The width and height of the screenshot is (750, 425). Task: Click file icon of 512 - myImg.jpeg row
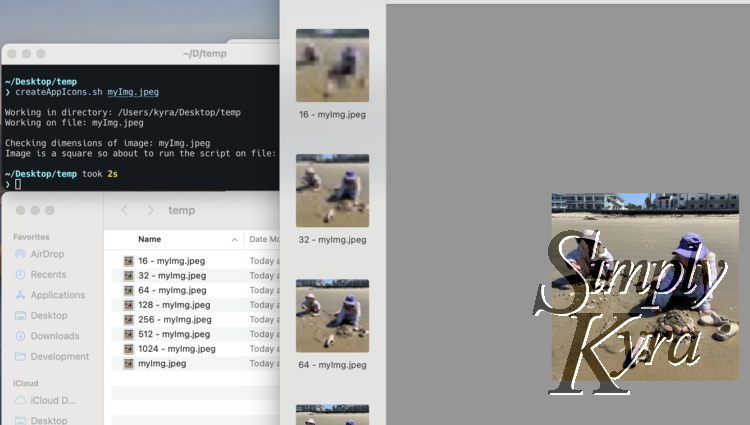(129, 334)
